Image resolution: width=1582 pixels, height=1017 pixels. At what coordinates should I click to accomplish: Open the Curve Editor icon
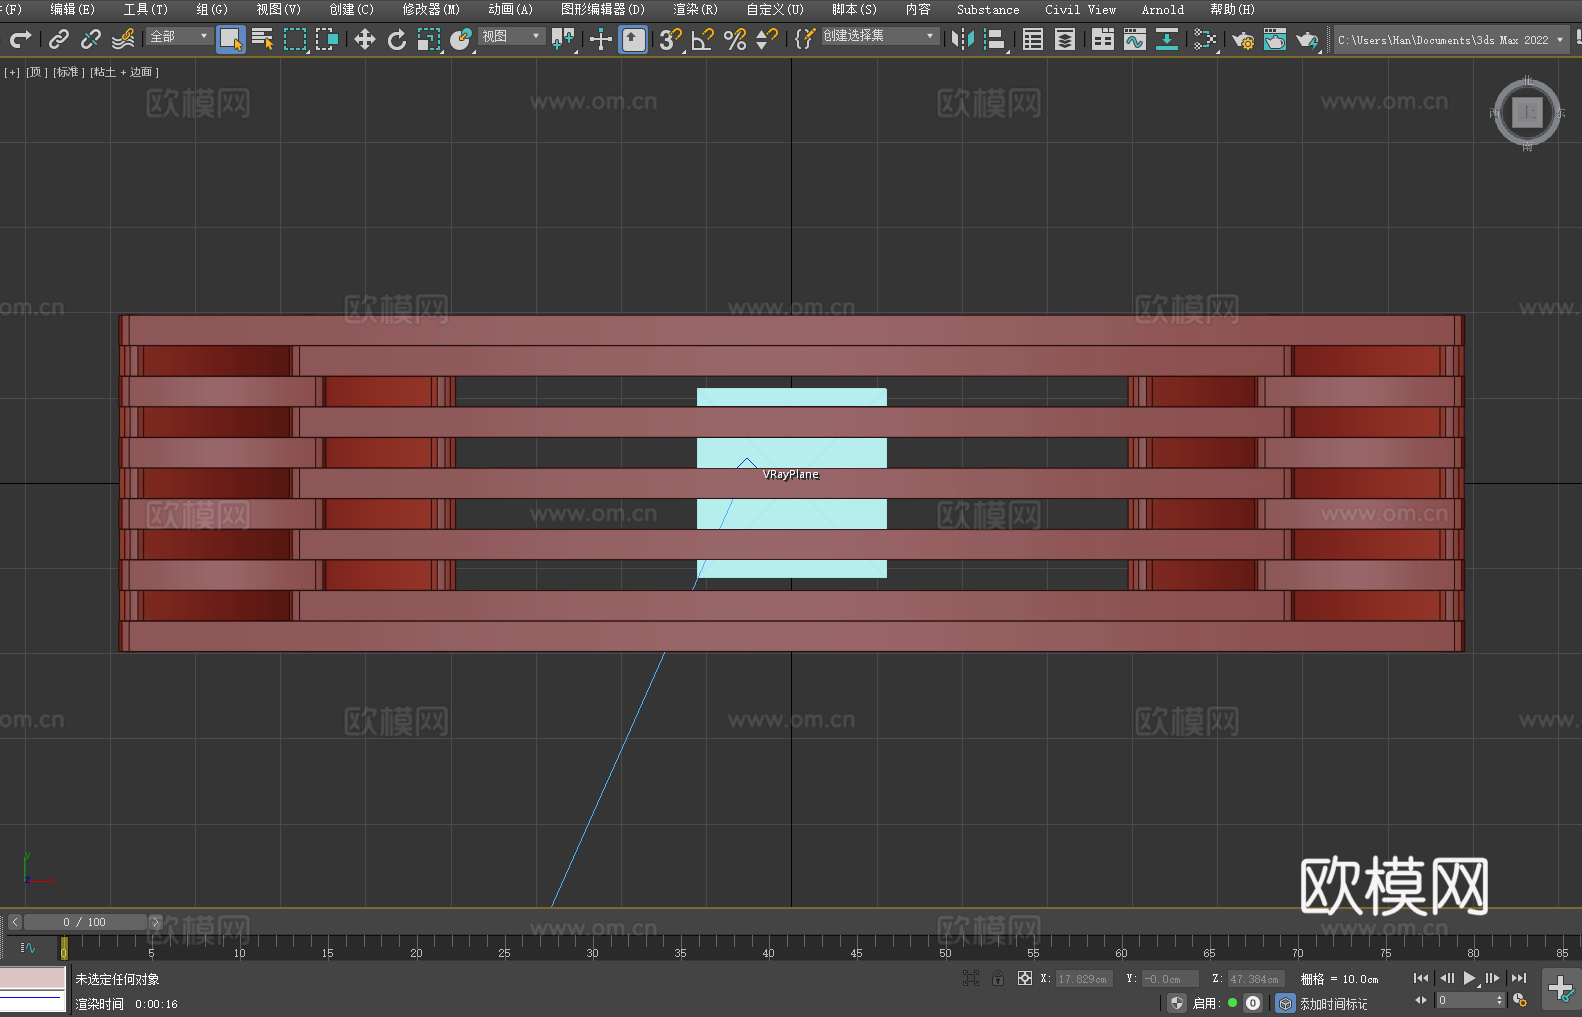pos(1135,39)
